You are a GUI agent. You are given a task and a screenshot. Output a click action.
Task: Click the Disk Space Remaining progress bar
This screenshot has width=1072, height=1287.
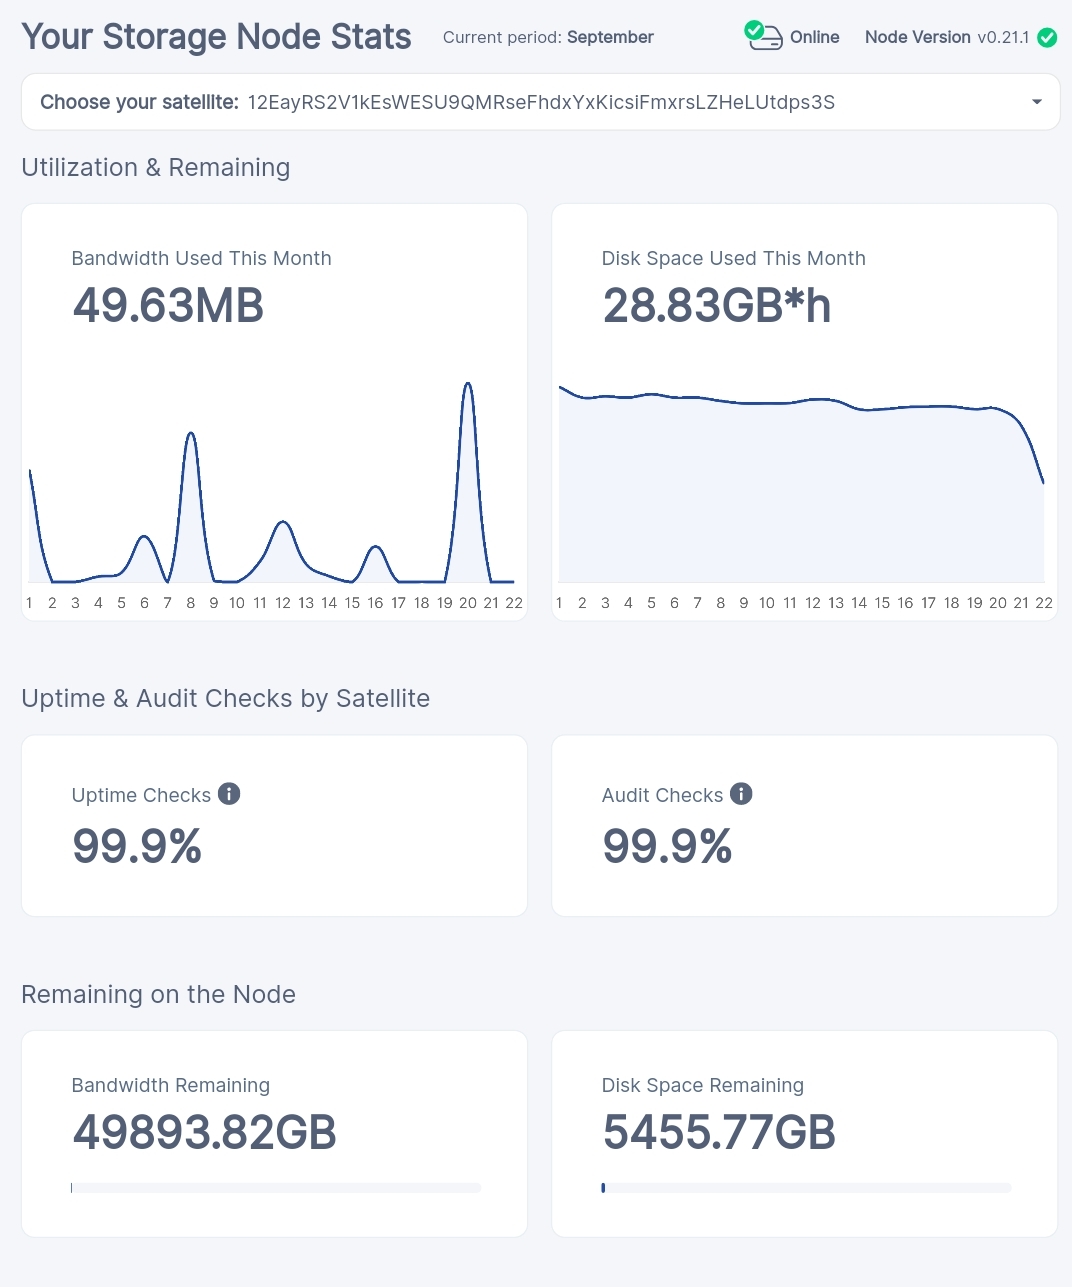point(806,1188)
